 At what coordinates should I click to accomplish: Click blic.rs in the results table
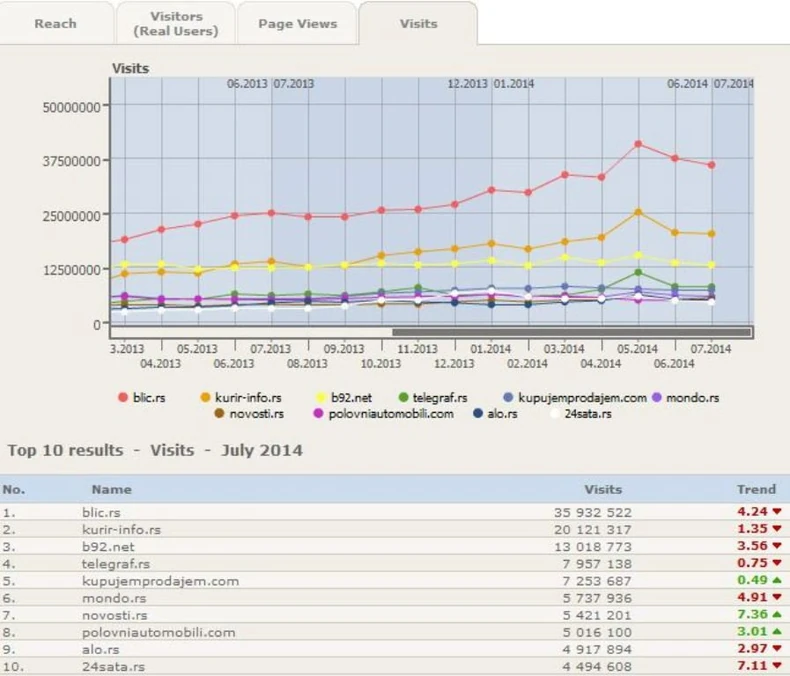click(x=102, y=512)
